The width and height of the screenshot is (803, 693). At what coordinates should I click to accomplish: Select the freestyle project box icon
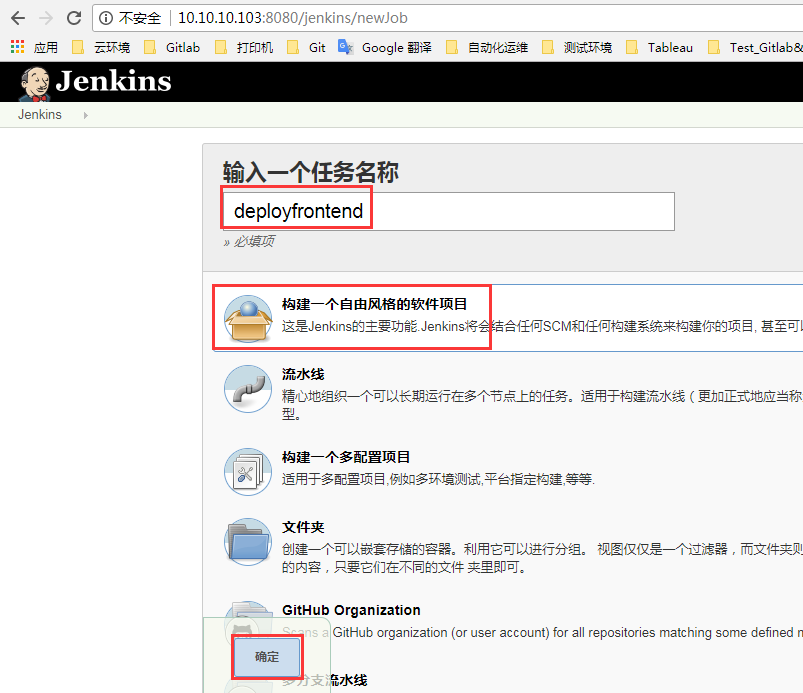click(248, 319)
